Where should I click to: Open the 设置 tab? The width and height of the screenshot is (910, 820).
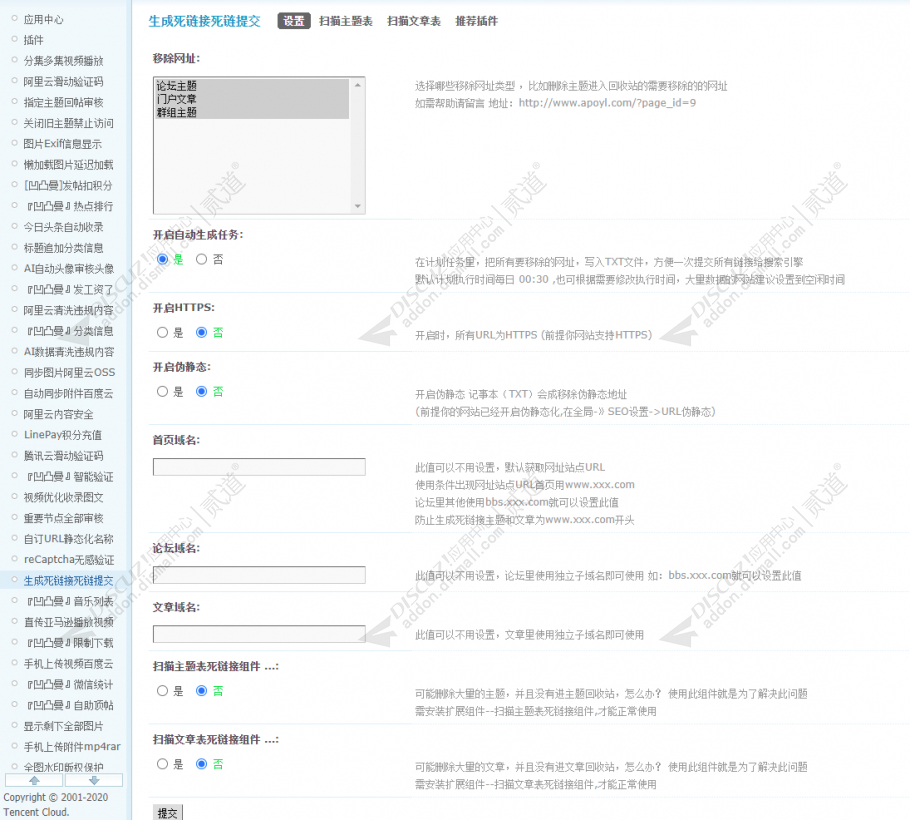pos(294,21)
